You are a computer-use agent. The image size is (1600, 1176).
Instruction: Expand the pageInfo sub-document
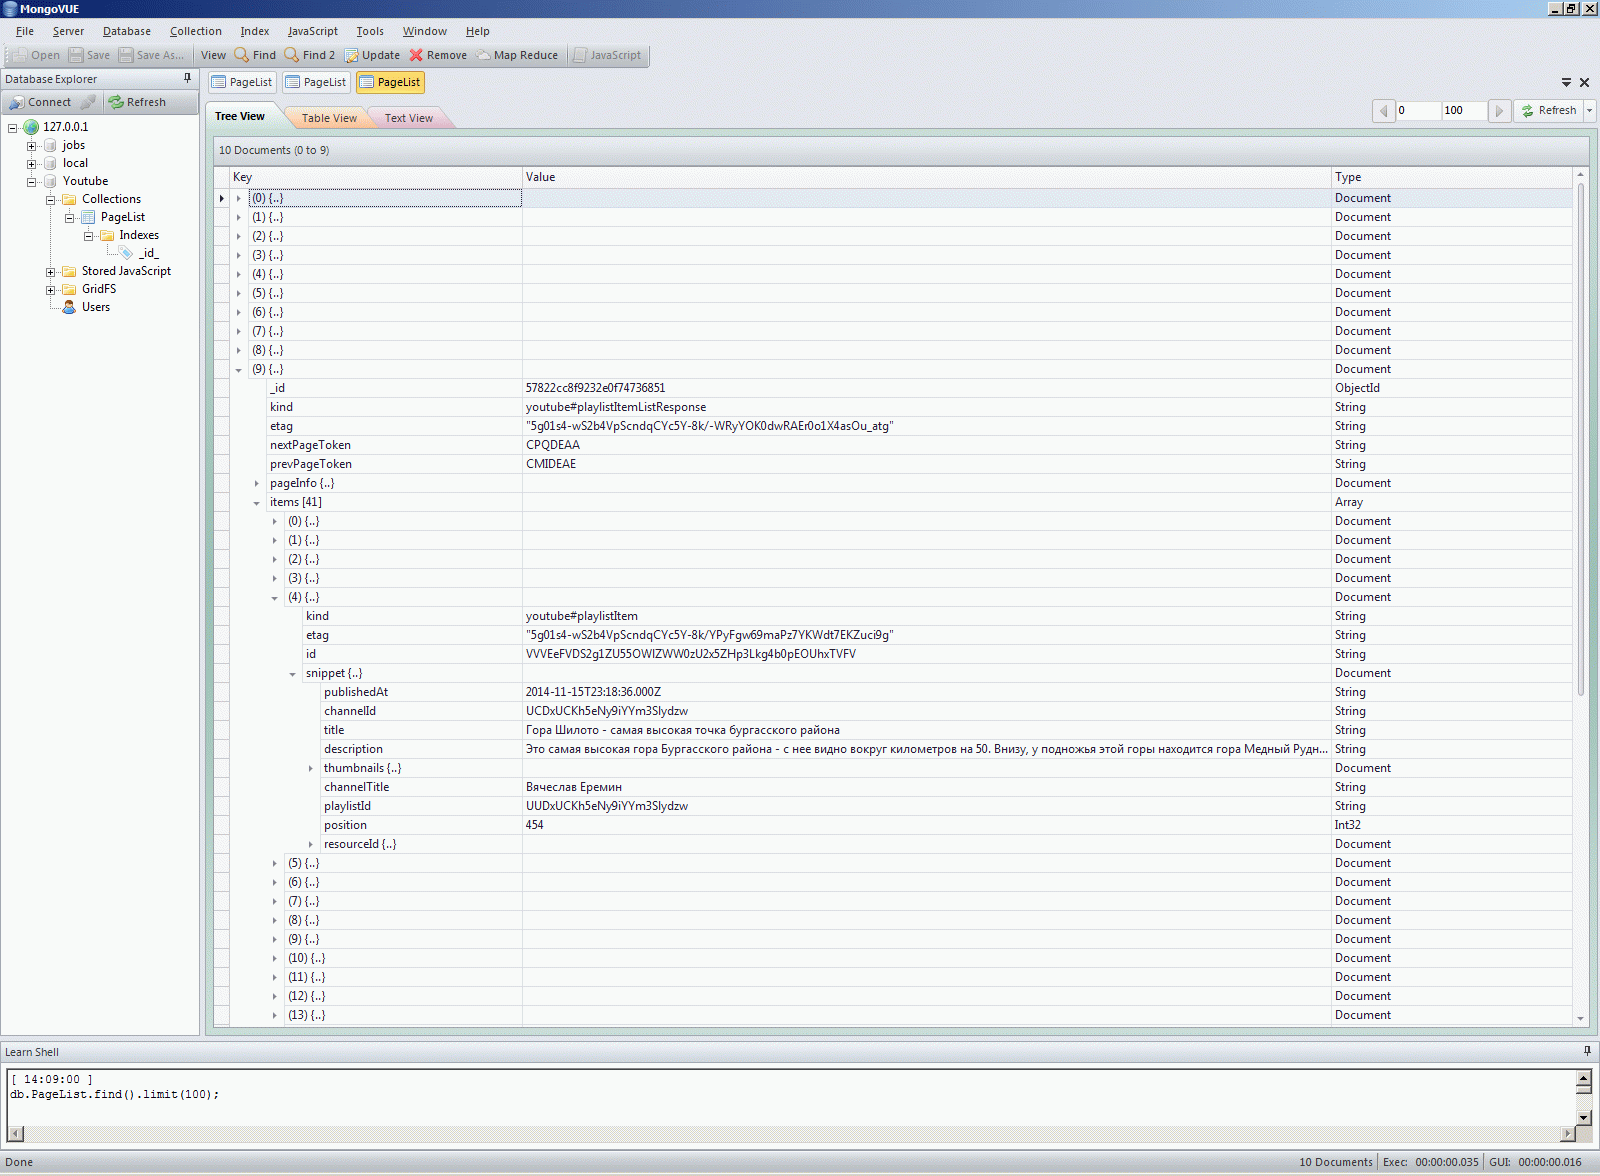pyautogui.click(x=257, y=484)
